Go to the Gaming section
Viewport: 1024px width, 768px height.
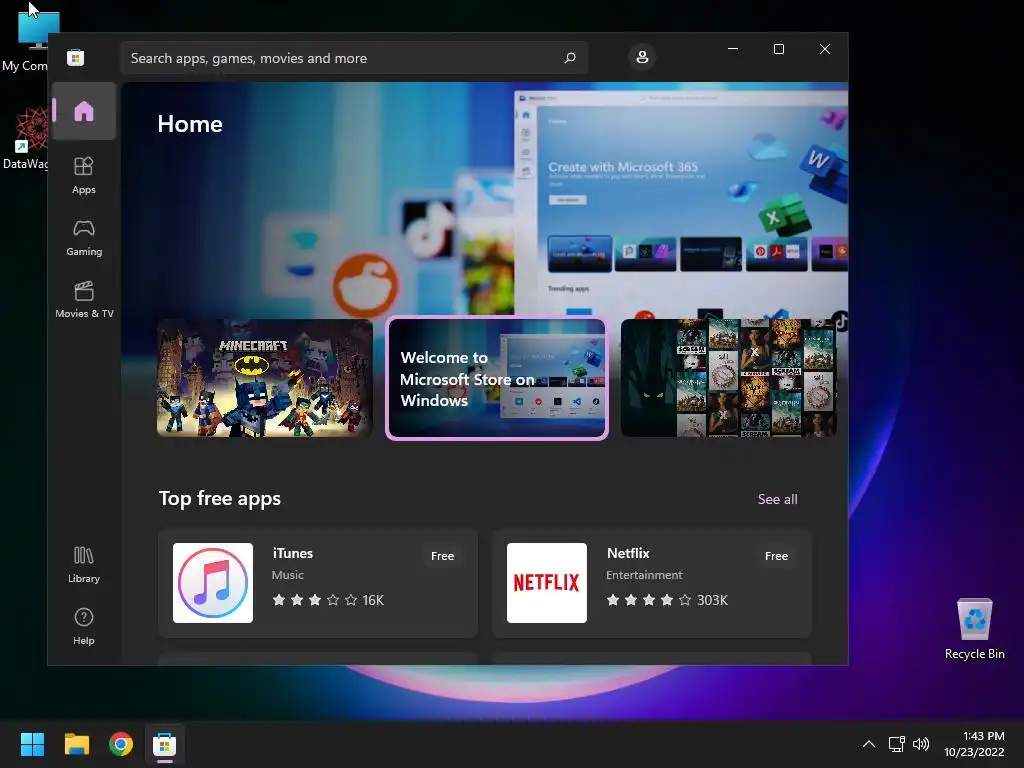click(84, 238)
